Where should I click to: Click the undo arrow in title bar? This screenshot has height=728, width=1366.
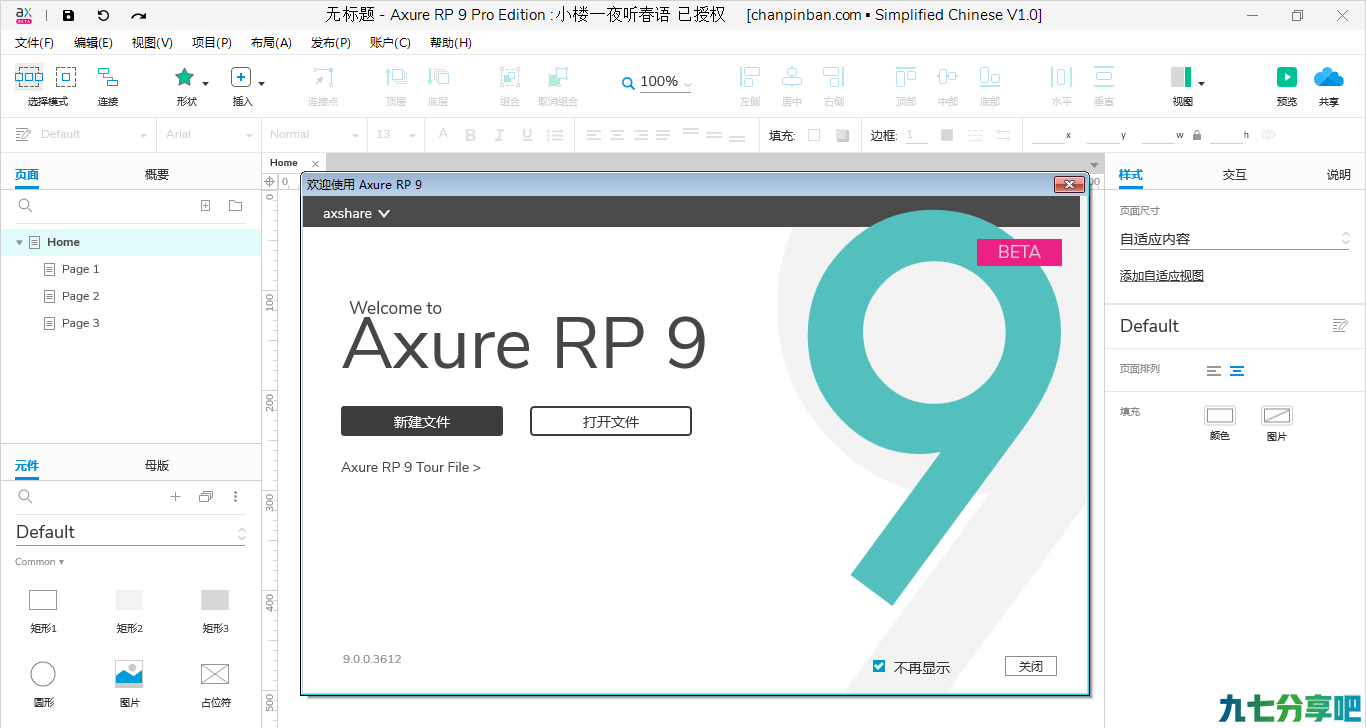click(x=103, y=15)
